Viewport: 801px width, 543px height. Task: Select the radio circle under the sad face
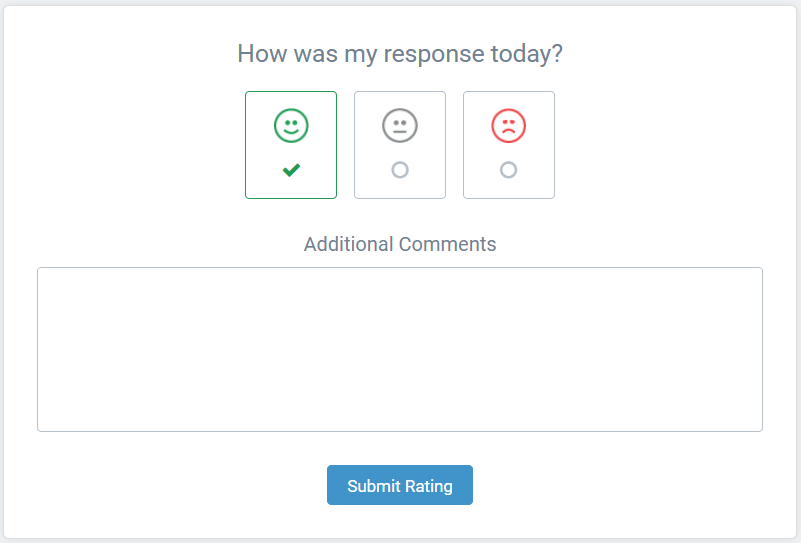pyautogui.click(x=508, y=170)
